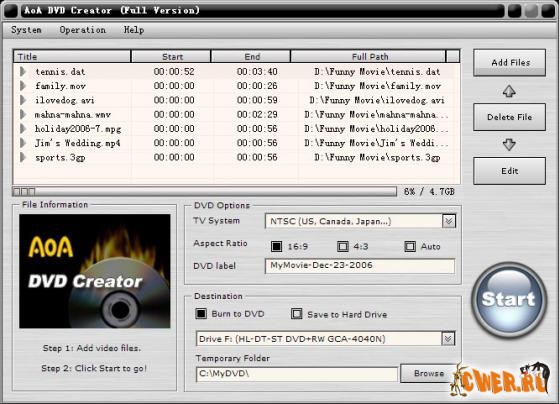Select the 16:9 aspect ratio checkbox
Screen dimensions: 560x404
(x=276, y=246)
